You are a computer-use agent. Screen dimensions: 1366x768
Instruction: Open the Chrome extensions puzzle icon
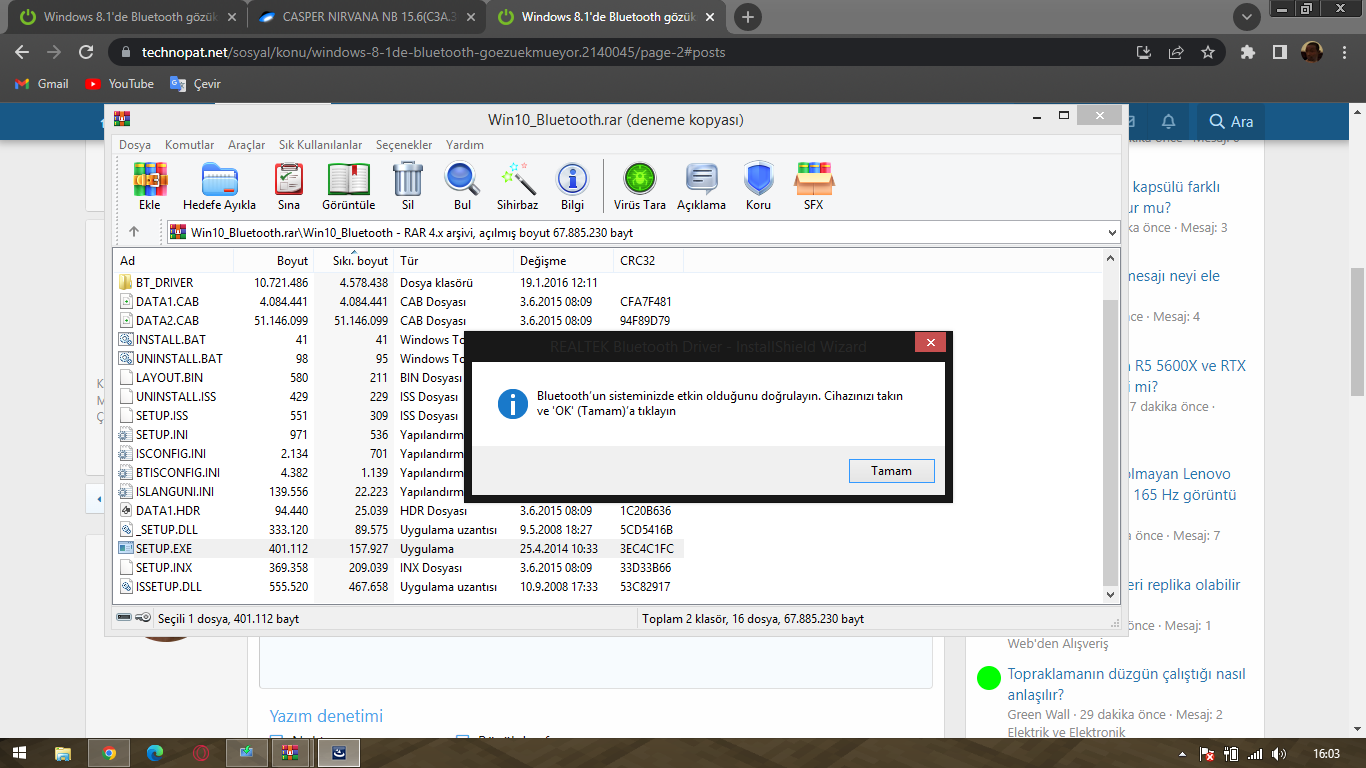point(1247,52)
